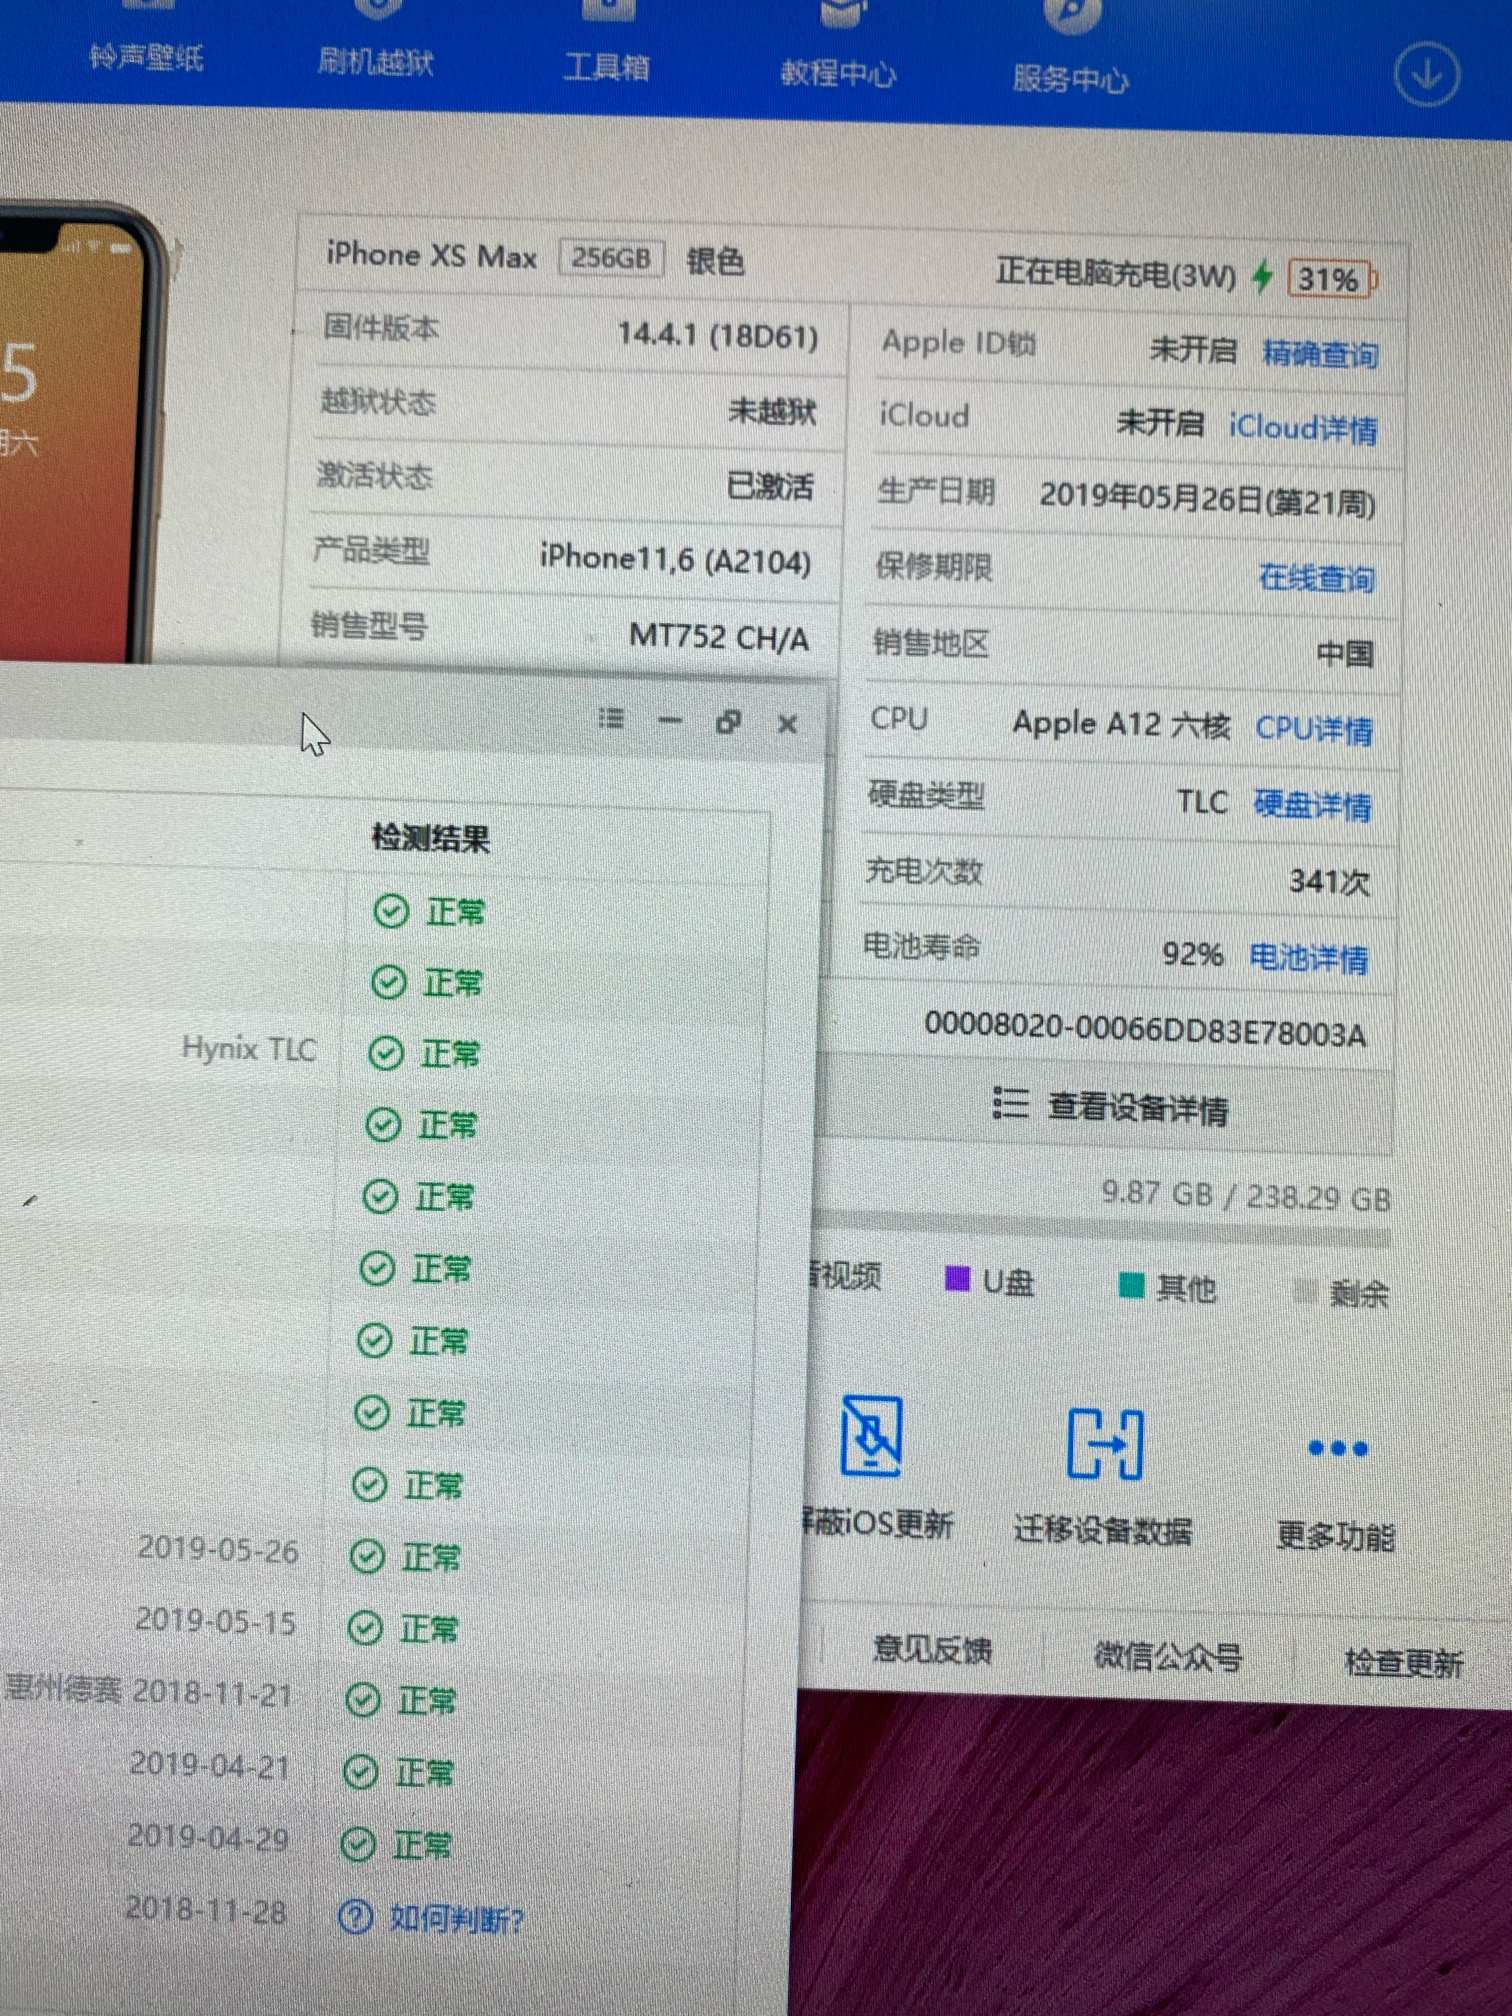Click the 正常 check icon in 2019-04-29 row
This screenshot has height=2016, width=1512.
click(x=358, y=1844)
